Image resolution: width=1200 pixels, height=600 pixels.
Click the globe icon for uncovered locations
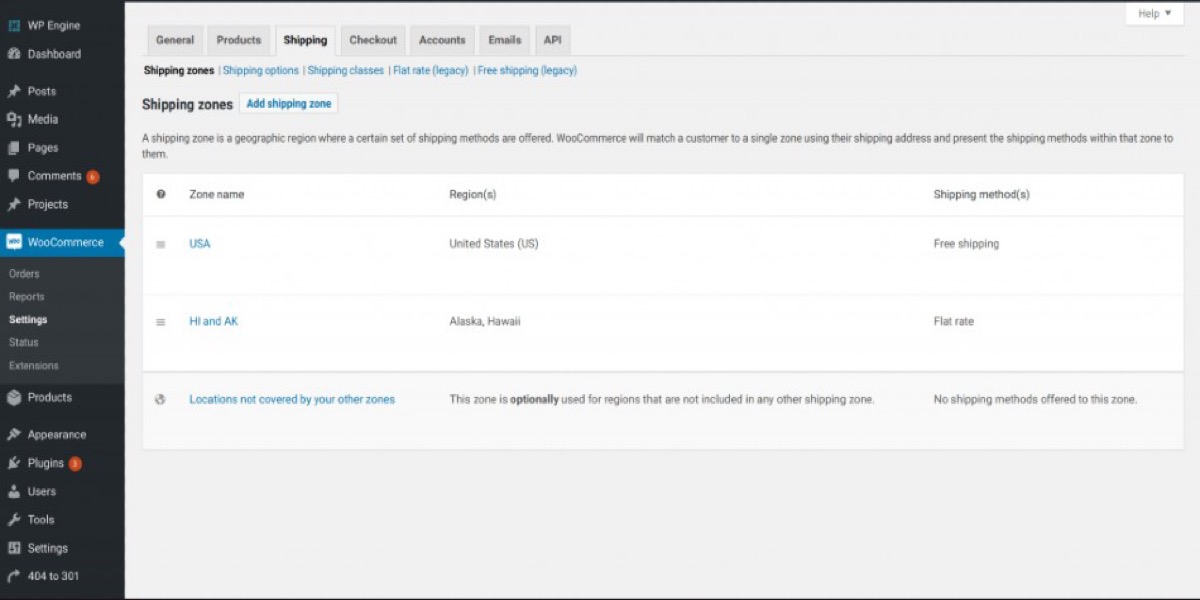tap(161, 400)
